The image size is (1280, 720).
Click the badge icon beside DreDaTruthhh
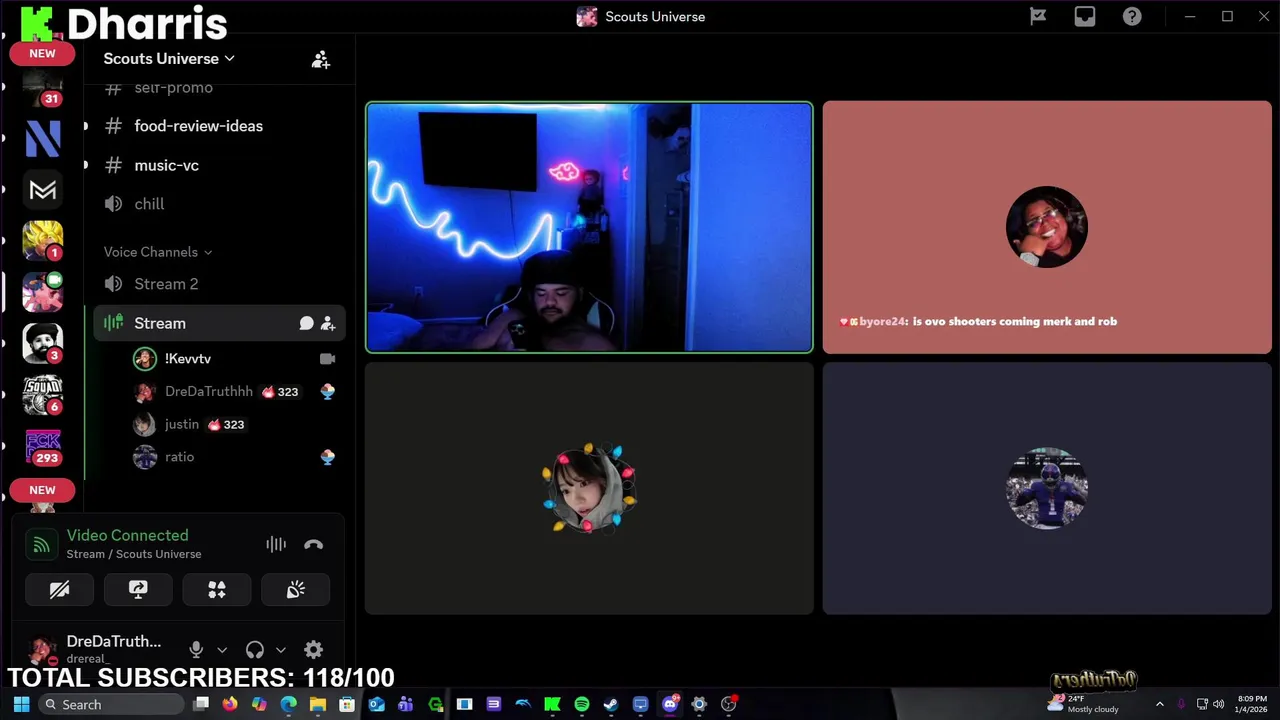click(x=327, y=392)
